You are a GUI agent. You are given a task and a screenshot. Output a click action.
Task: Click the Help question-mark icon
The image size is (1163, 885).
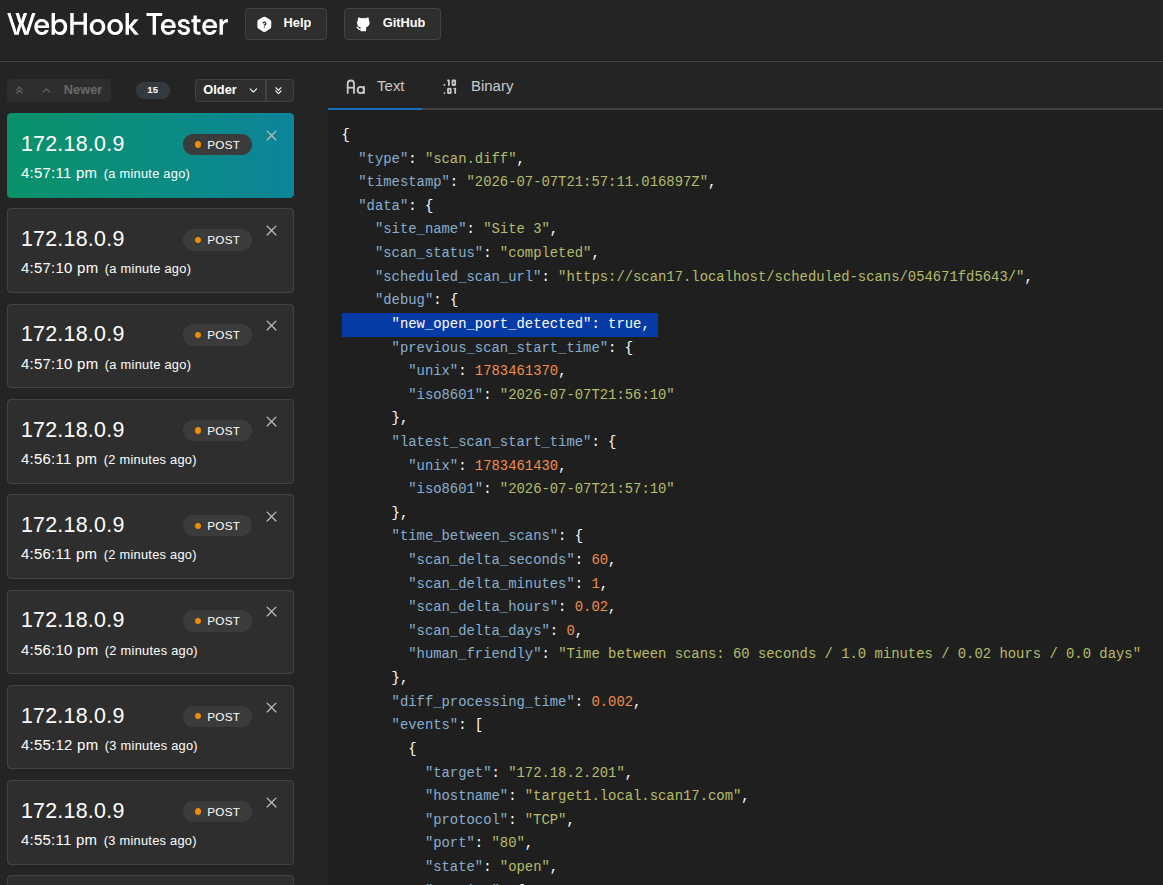pyautogui.click(x=264, y=24)
